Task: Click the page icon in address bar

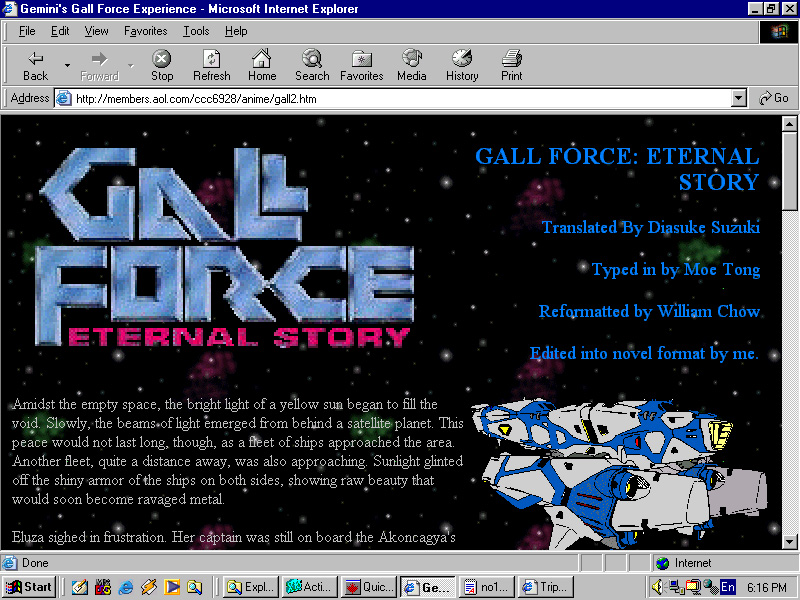Action: point(63,98)
